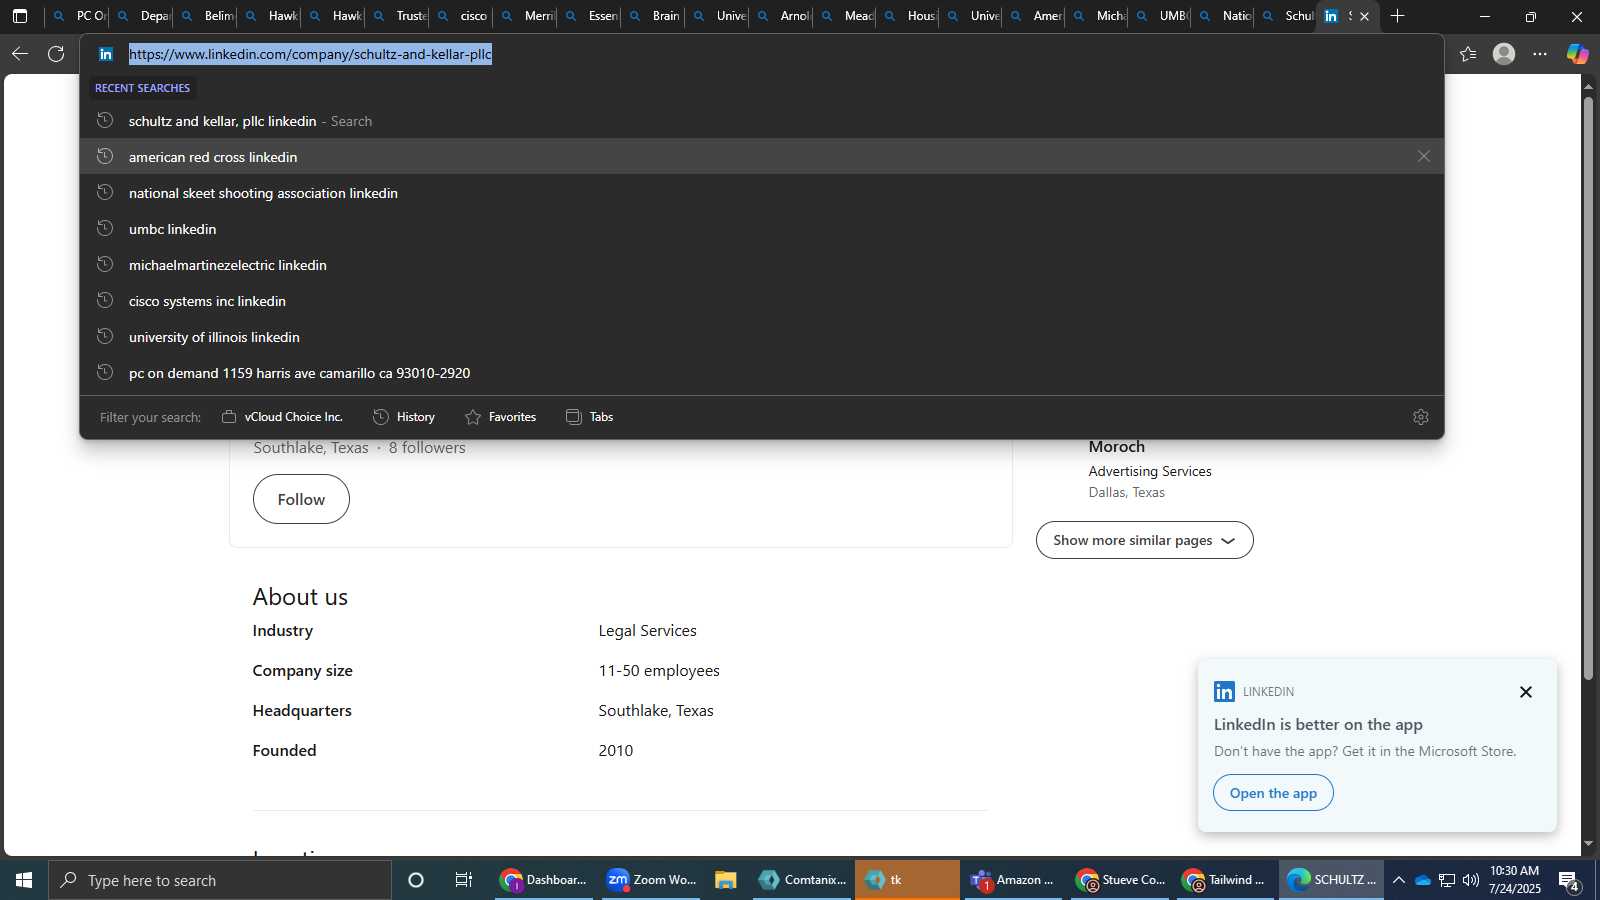Choose american red cross linkedin suggestion

[762, 157]
